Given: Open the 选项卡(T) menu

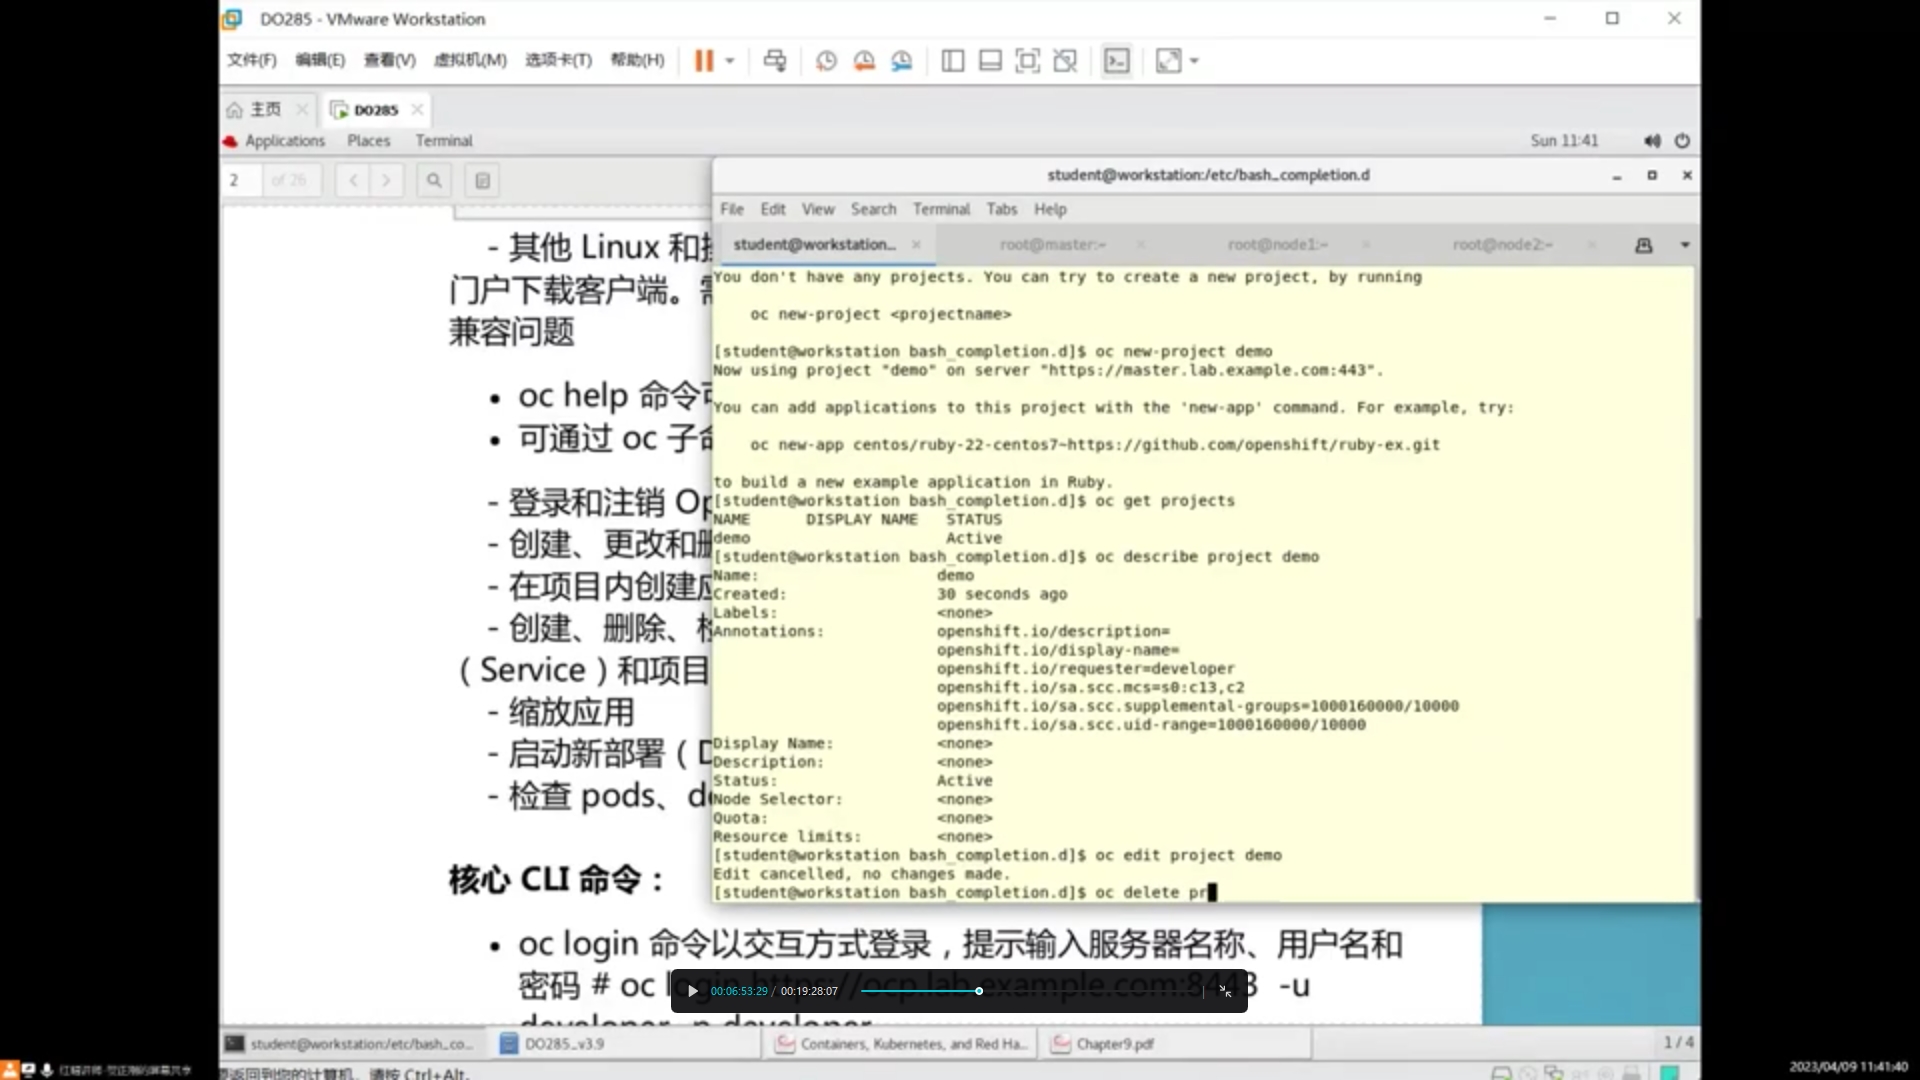Looking at the screenshot, I should click(558, 60).
